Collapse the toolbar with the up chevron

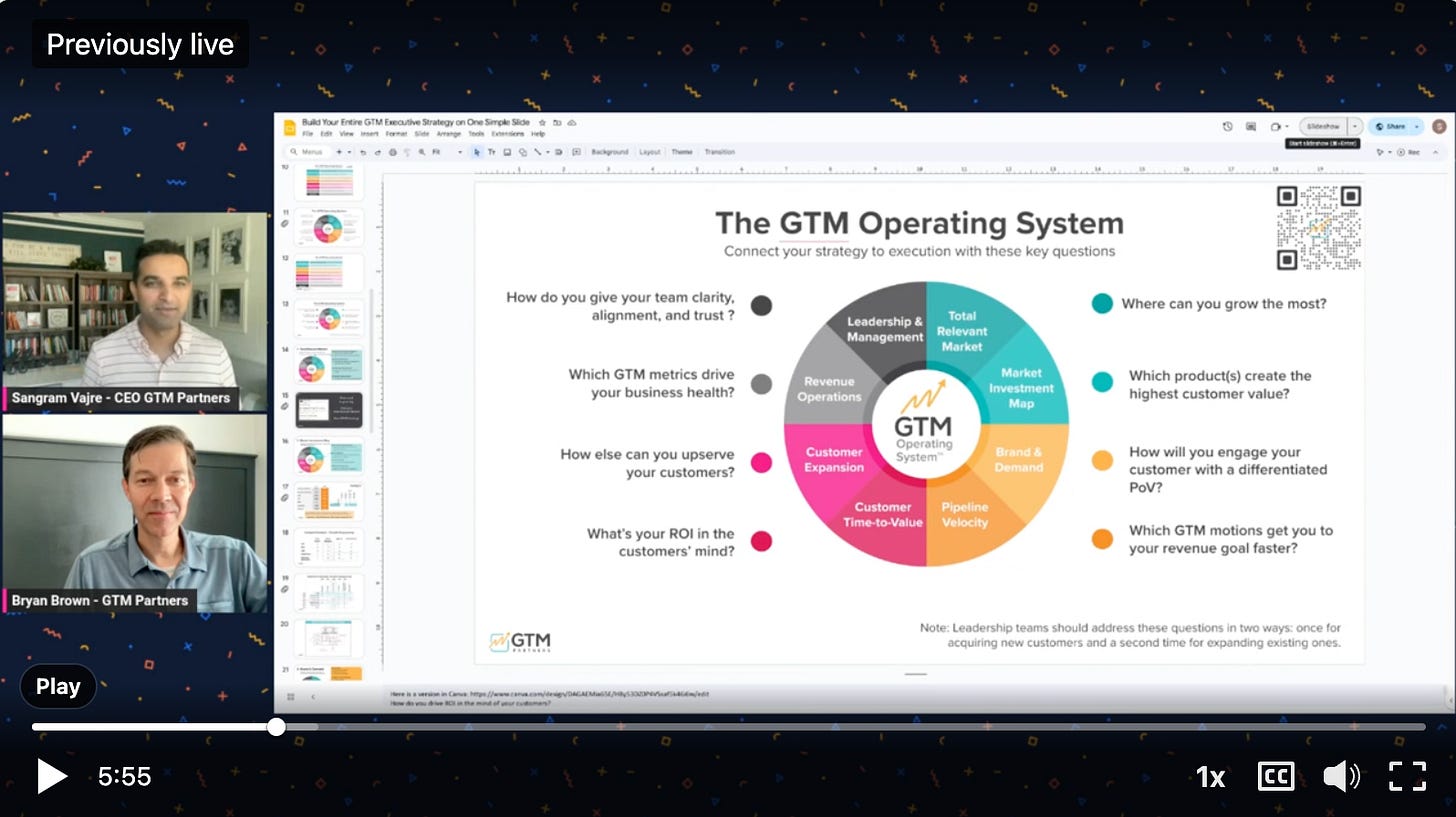(x=1435, y=152)
